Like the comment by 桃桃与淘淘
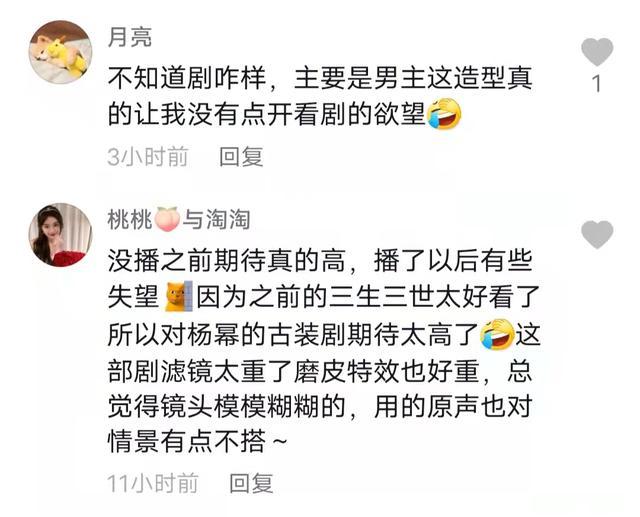Screen dimensions: 640x517 597,234
